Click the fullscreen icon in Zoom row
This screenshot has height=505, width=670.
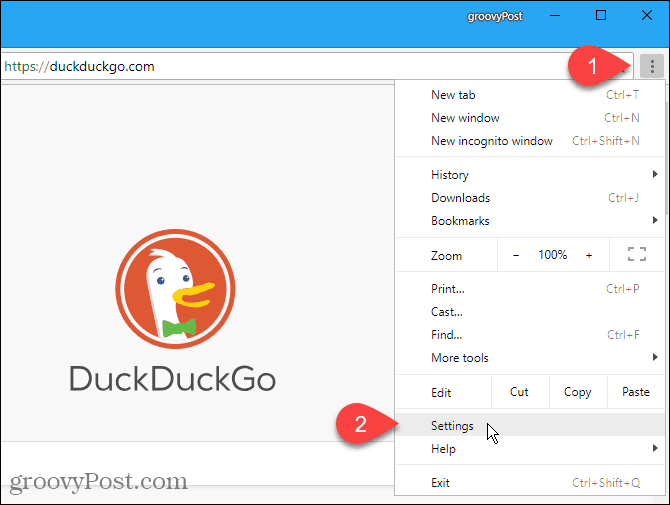pyautogui.click(x=637, y=255)
